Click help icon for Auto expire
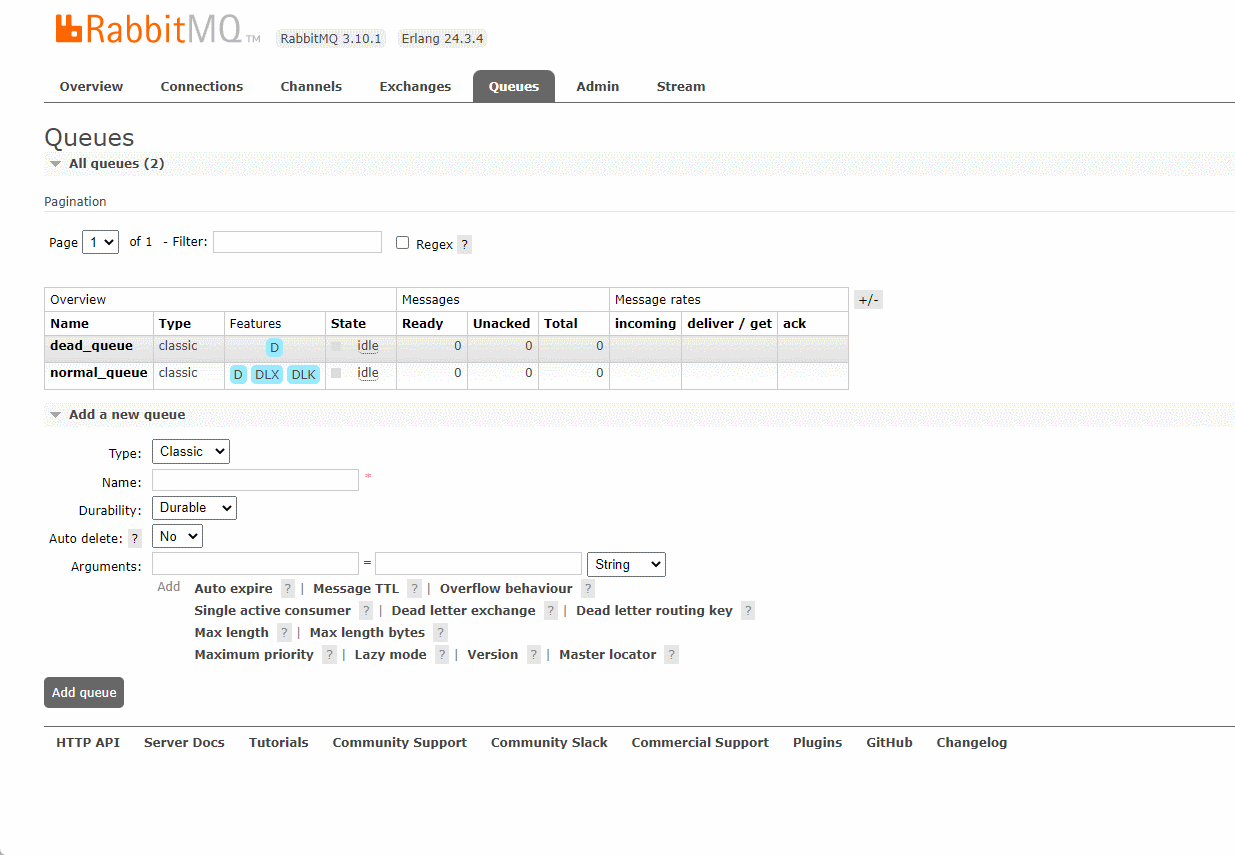The image size is (1235, 855). coord(288,588)
